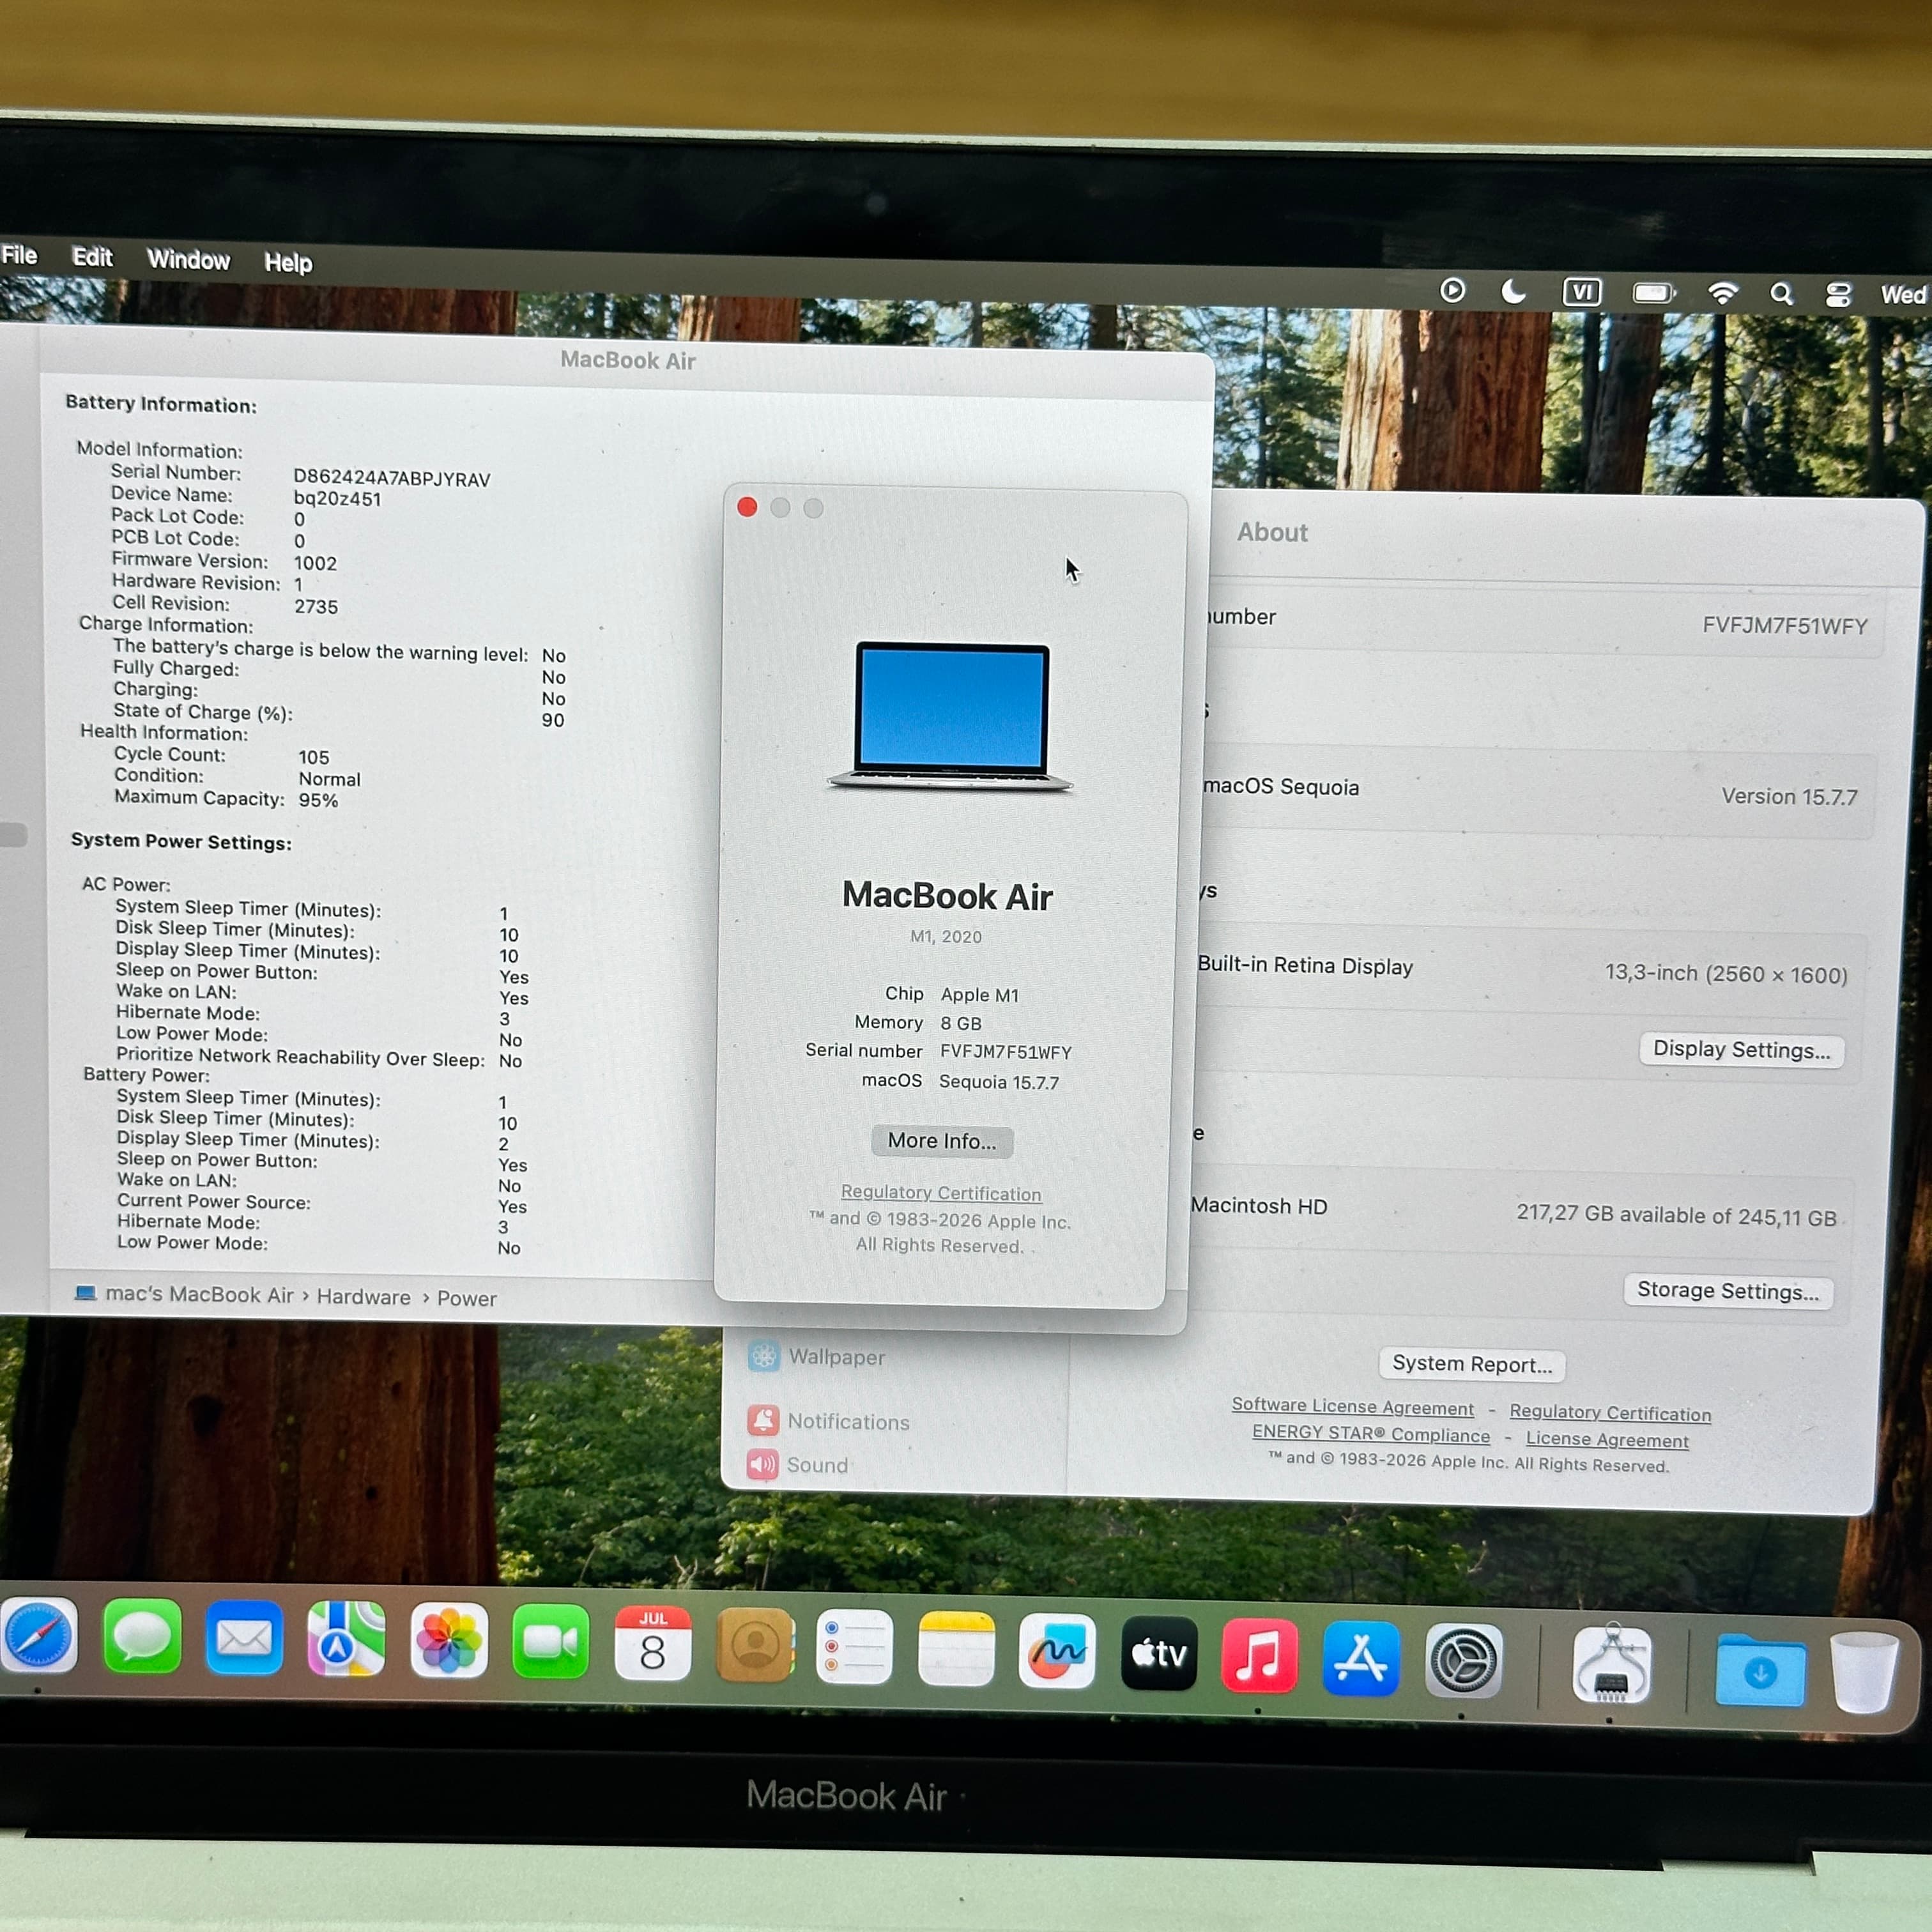This screenshot has width=1932, height=1932.
Task: Select Wallpaper in Settings sidebar
Action: tap(817, 1356)
